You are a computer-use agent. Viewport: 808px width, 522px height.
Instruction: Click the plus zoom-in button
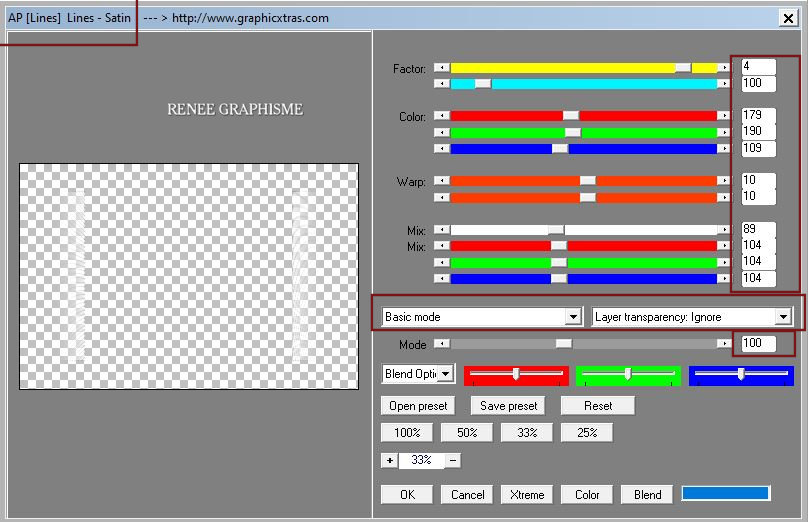[x=390, y=460]
